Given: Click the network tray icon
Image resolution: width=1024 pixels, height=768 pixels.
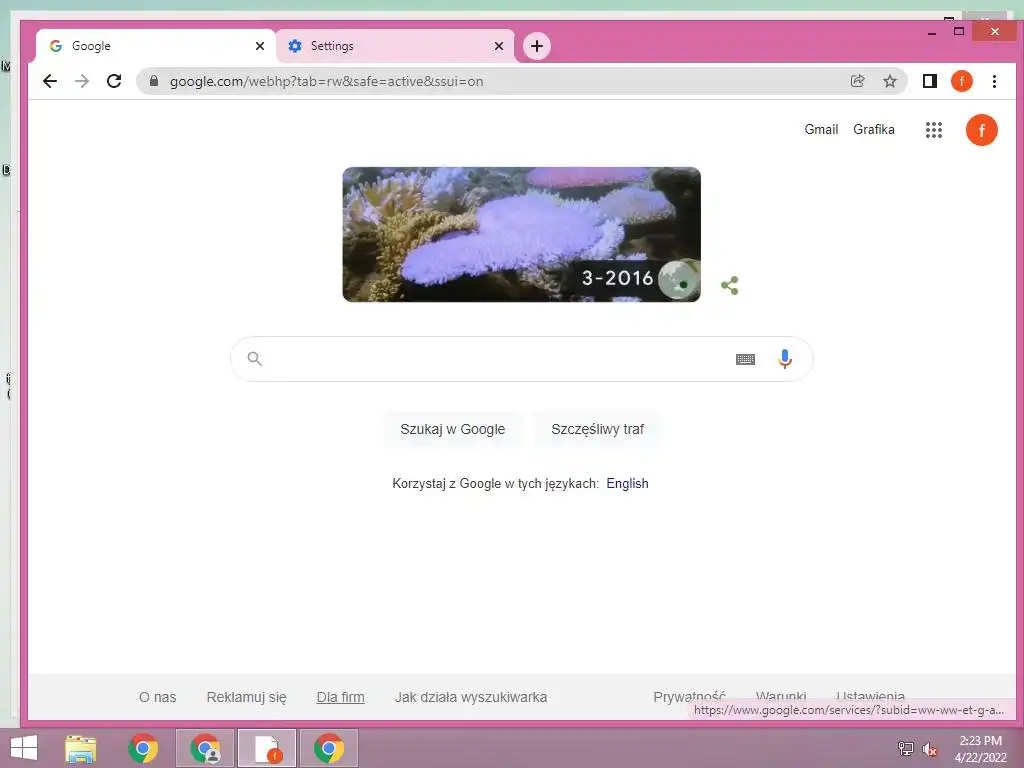Looking at the screenshot, I should point(905,748).
